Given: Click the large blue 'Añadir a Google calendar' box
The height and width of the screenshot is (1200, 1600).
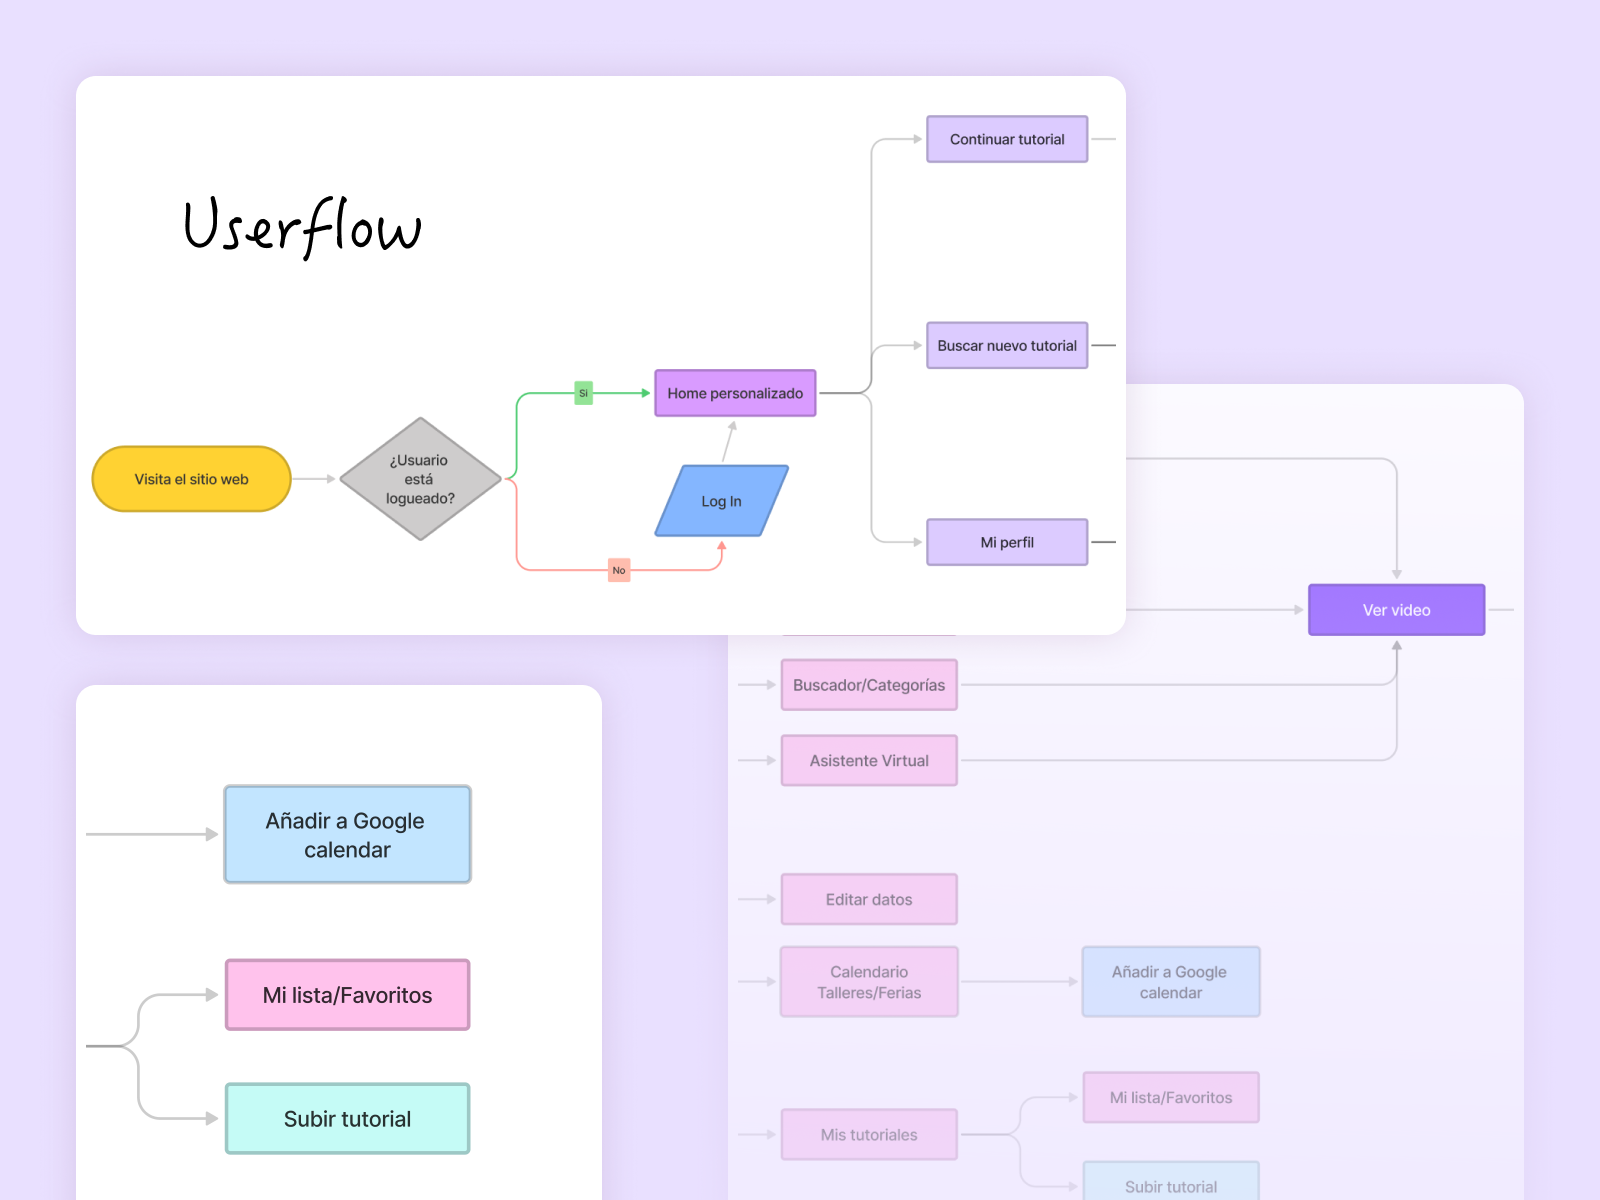Looking at the screenshot, I should [347, 835].
